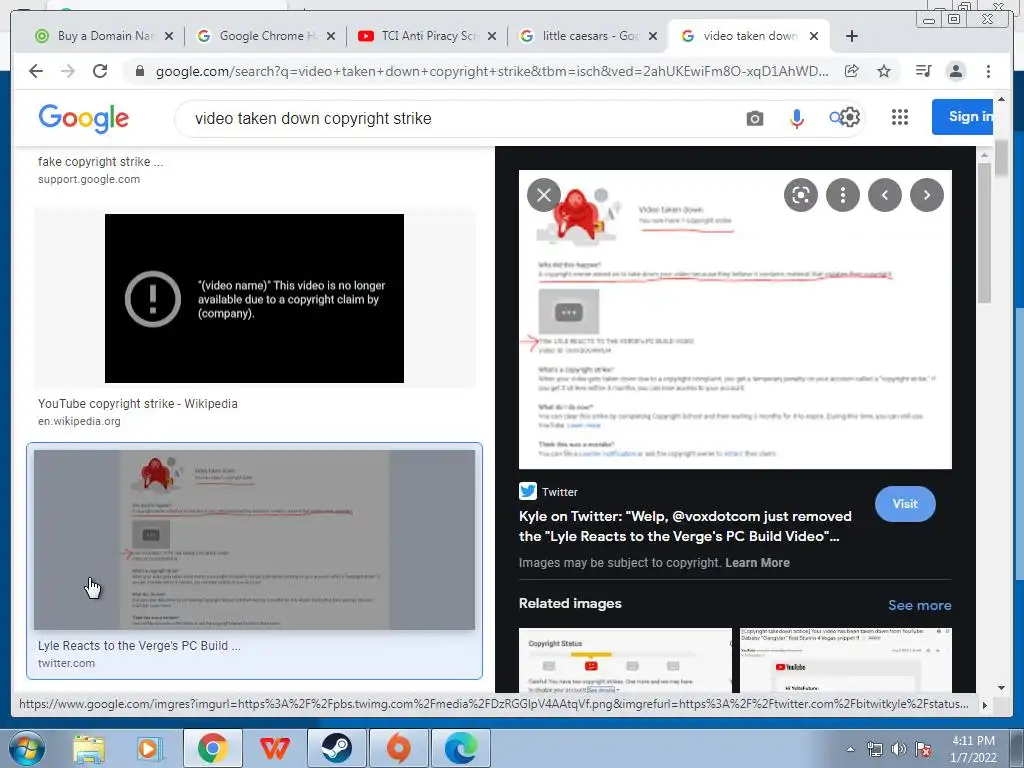The height and width of the screenshot is (768, 1024).
Task: Open the Kyle on Twitter title link
Action: coord(685,526)
